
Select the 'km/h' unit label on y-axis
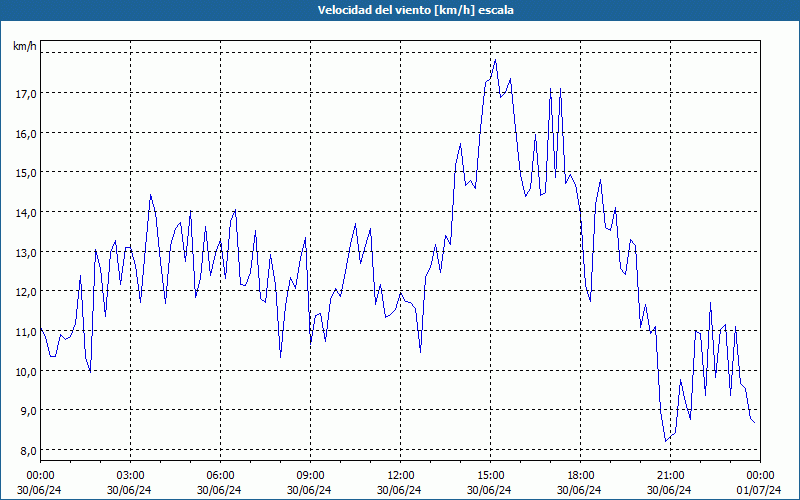(x=24, y=46)
